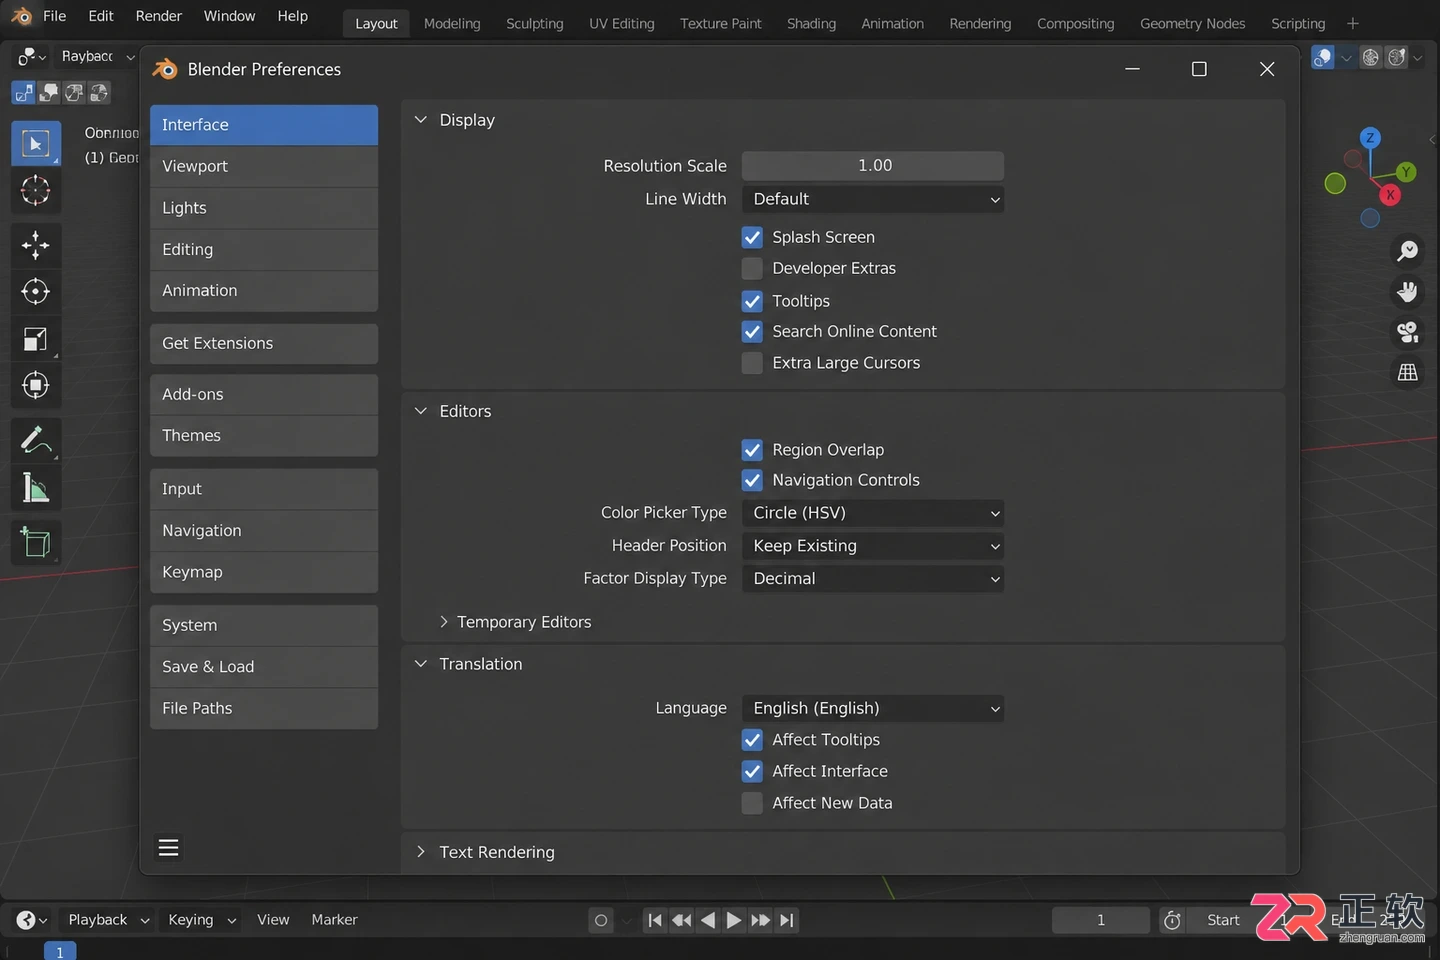
Task: Open the Factor Display Type dropdown
Action: [873, 579]
